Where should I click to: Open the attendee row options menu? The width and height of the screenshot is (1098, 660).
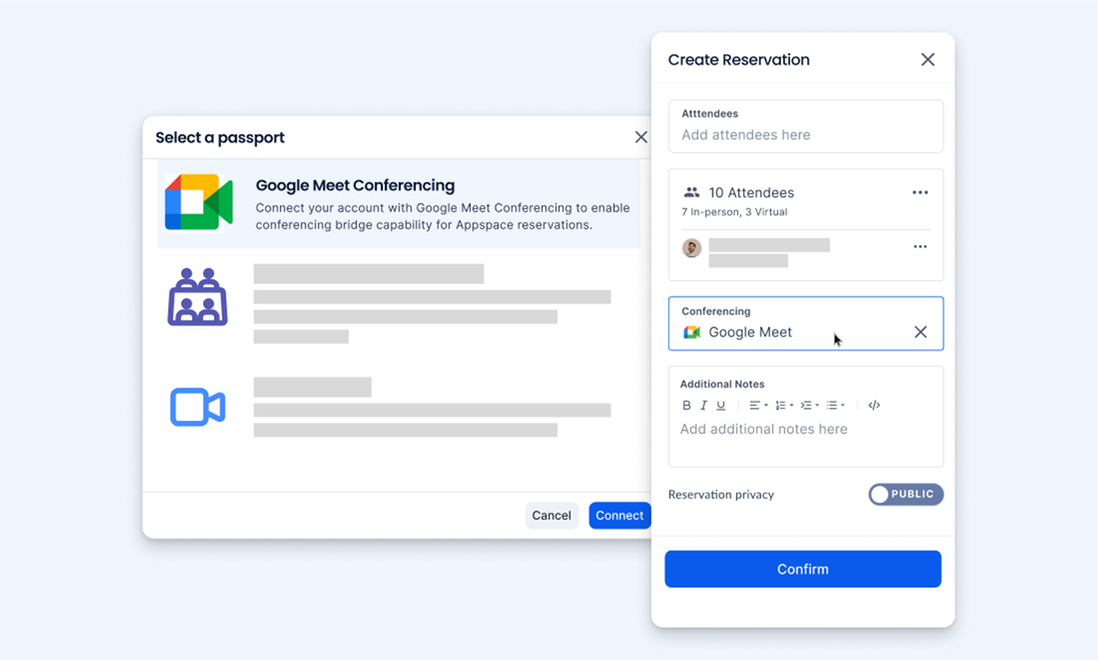919,246
